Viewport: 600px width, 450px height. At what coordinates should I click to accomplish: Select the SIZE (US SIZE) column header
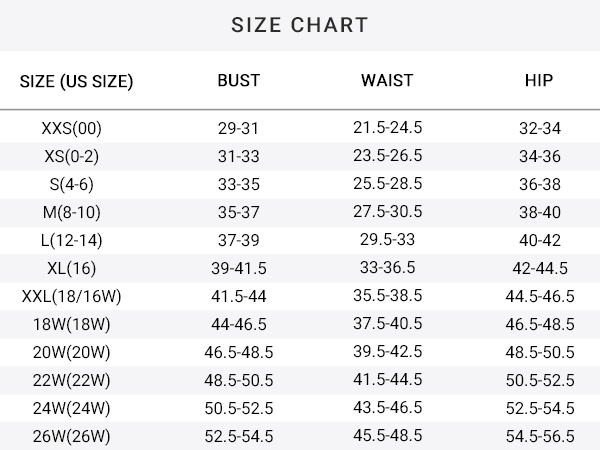(77, 81)
